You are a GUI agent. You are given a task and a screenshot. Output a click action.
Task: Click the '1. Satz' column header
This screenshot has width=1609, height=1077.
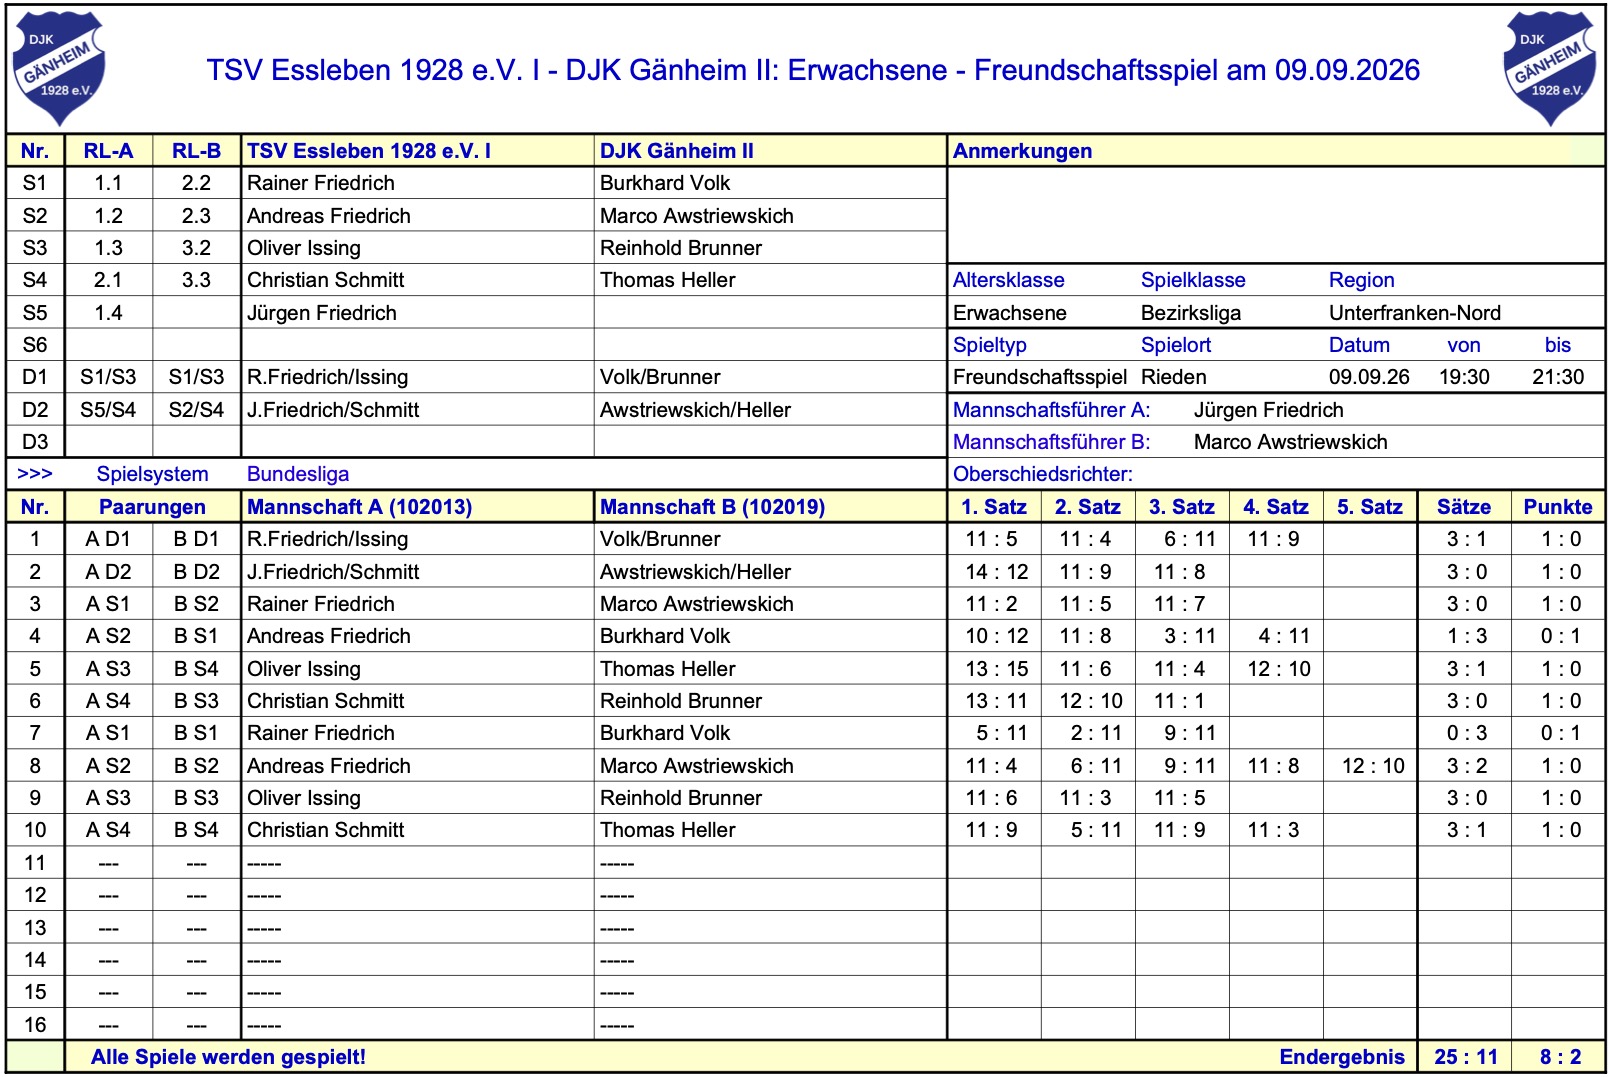point(994,507)
